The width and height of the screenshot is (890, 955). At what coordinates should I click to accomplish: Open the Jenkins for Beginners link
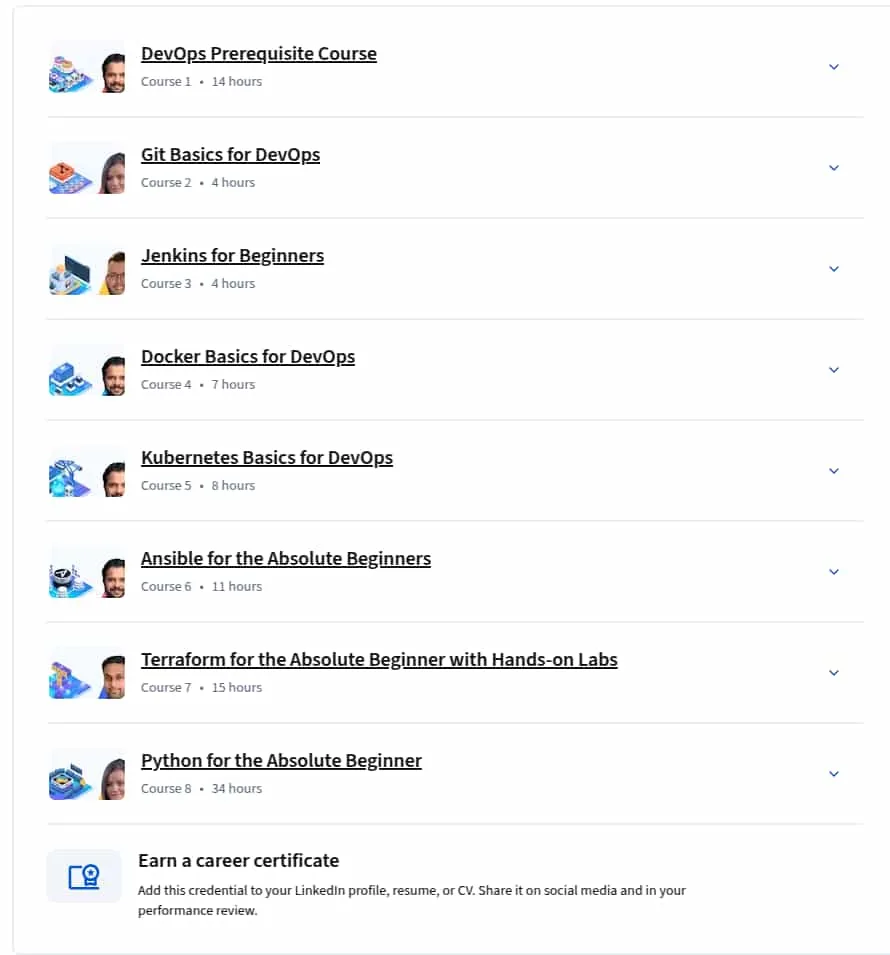[x=232, y=256]
